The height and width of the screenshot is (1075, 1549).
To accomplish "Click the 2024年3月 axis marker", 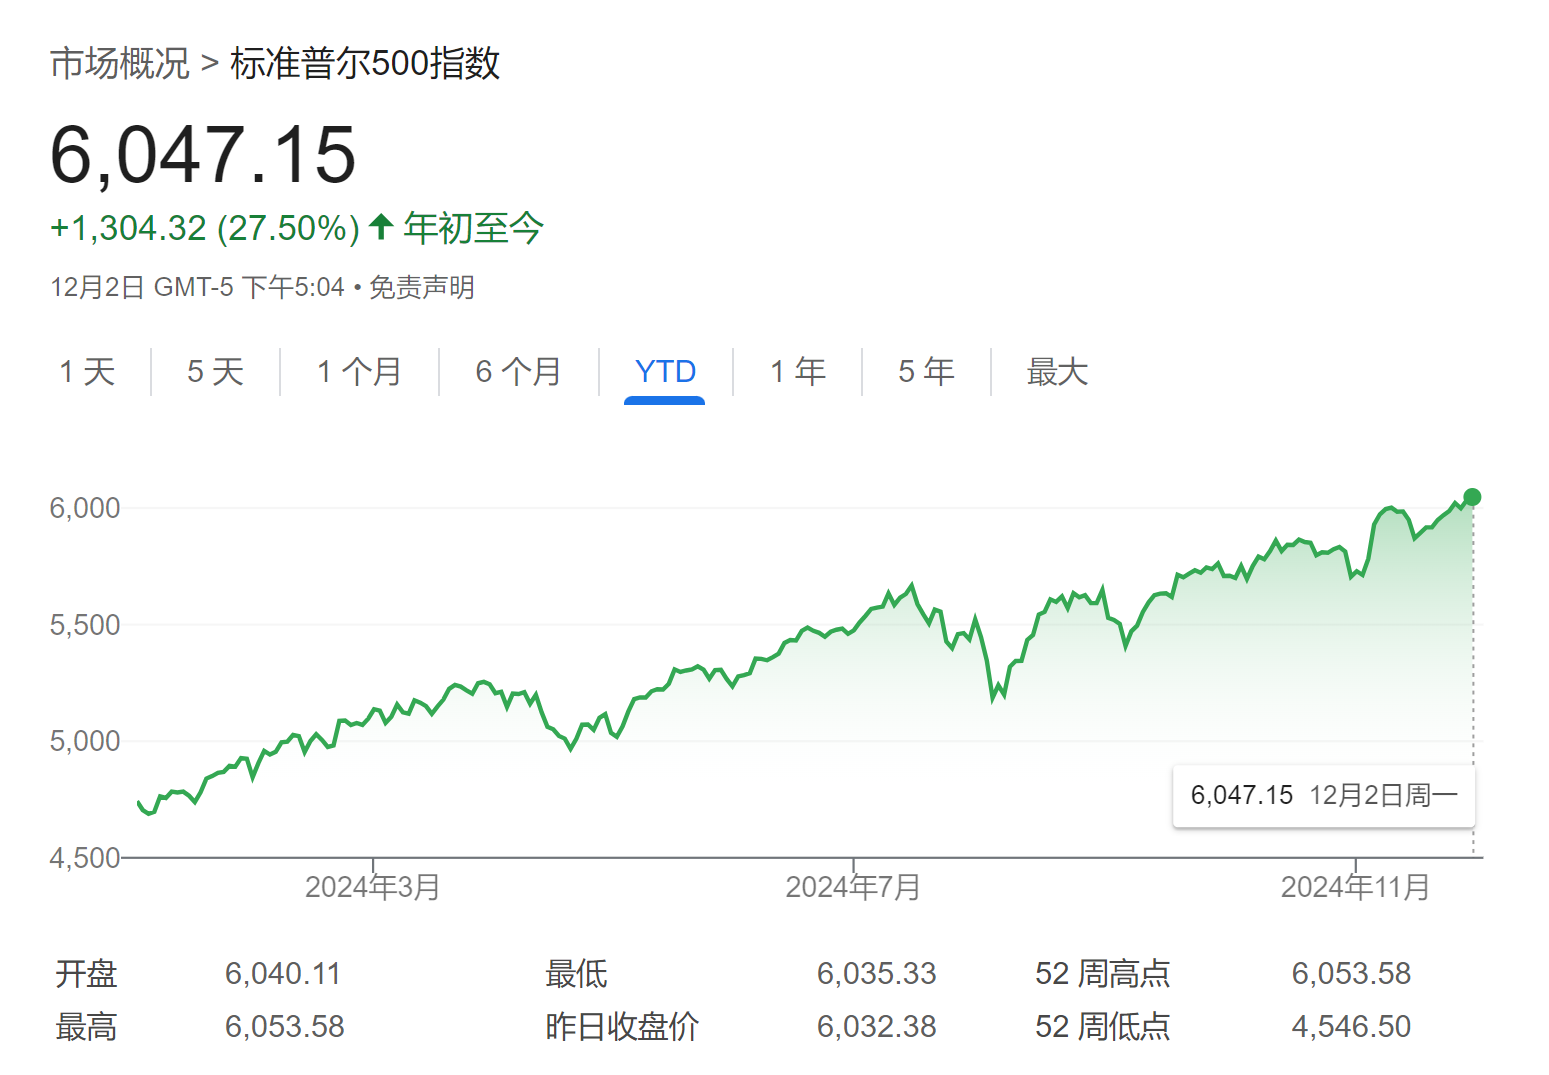I will point(373,887).
